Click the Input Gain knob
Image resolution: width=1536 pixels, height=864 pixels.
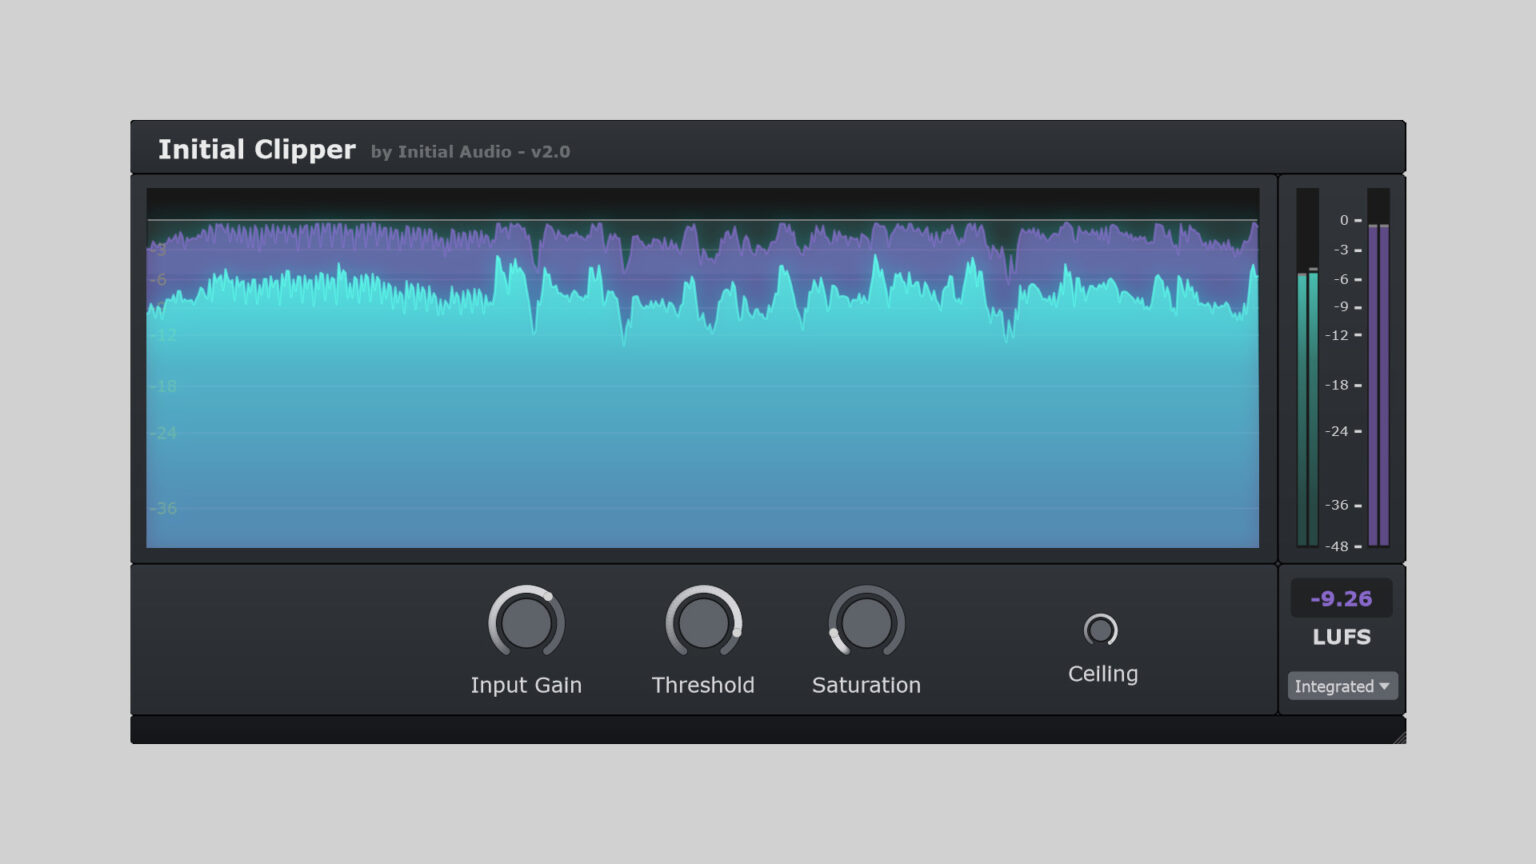point(526,623)
